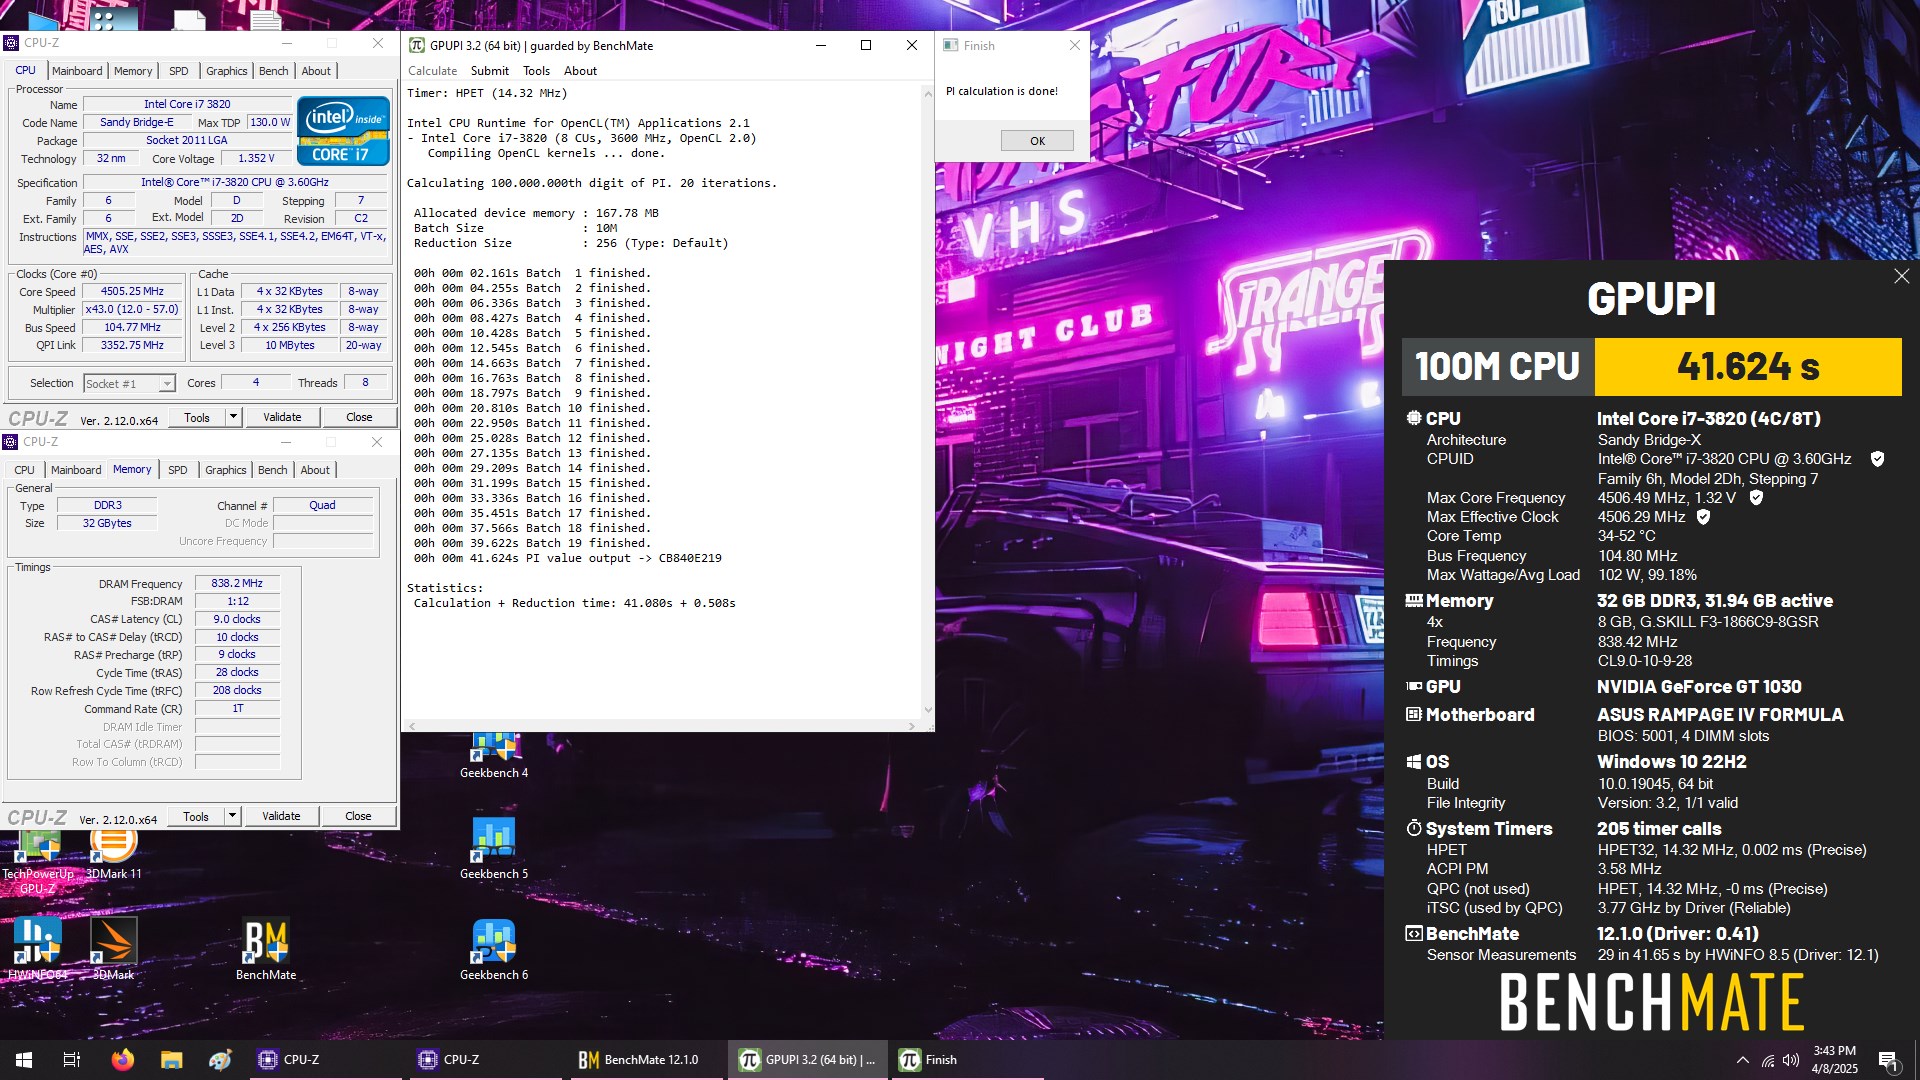
Task: Click GPUPI horizontal scrollbar left arrow
Action: [x=411, y=726]
